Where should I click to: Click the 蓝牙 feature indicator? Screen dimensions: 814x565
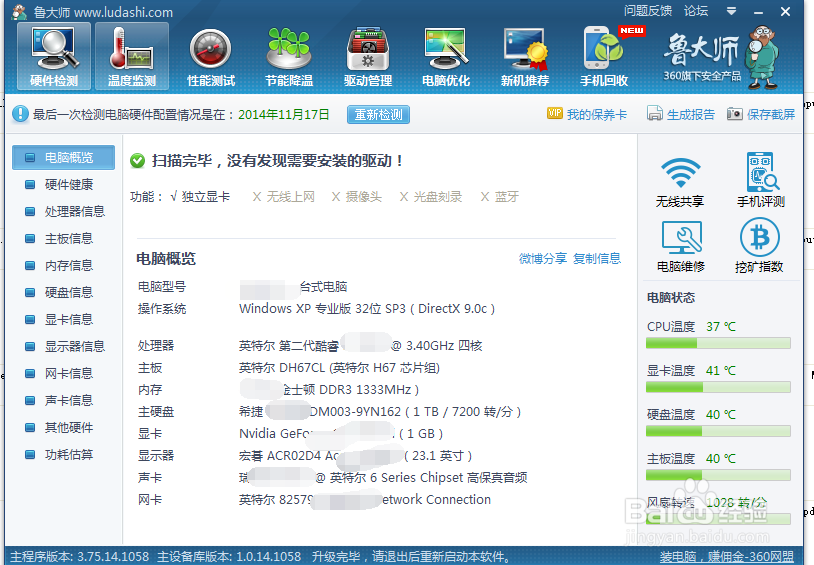499,197
